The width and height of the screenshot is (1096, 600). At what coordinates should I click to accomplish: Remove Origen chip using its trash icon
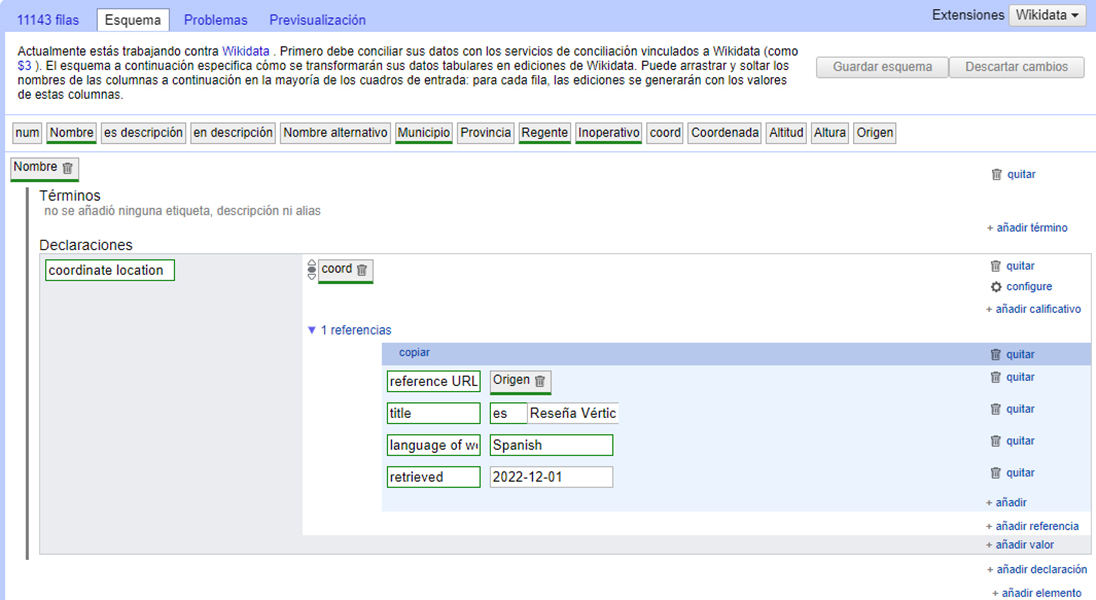point(540,381)
